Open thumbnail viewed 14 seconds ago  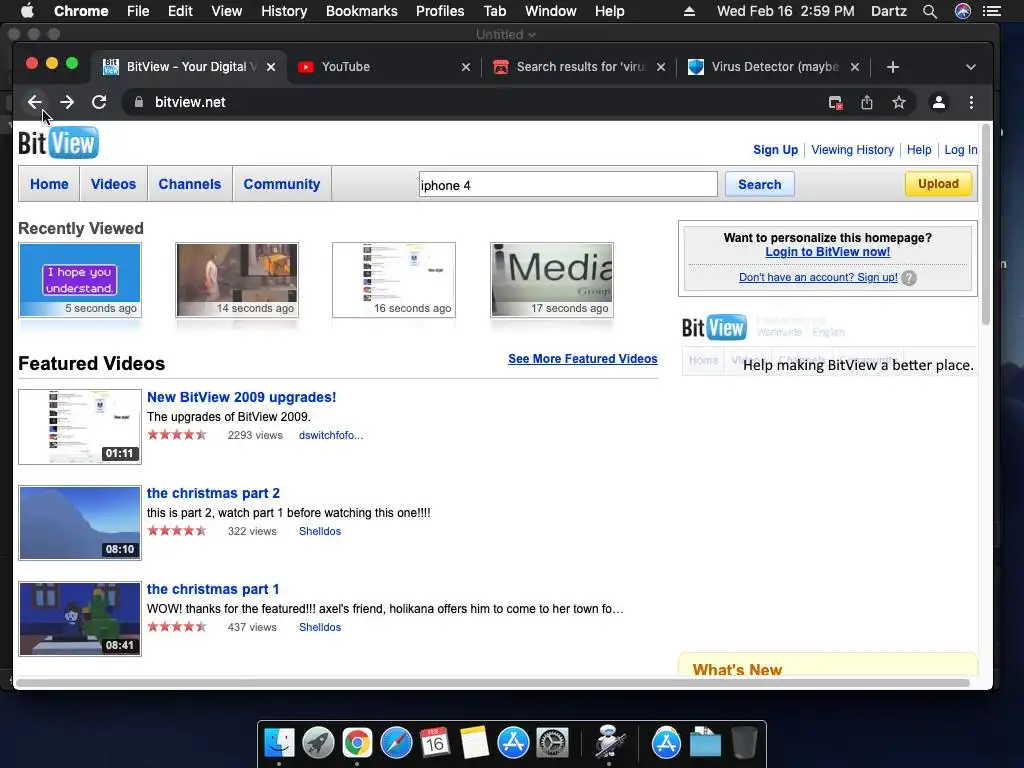[236, 280]
